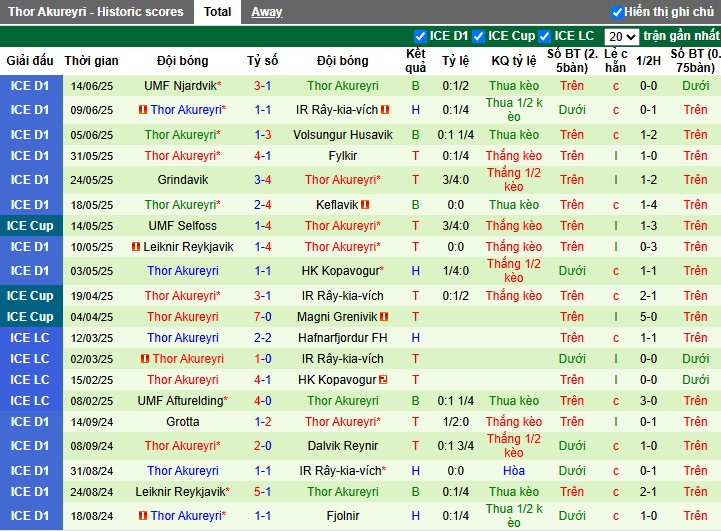Uncheck the ICE Cup filter checkbox
721x531 pixels.
tap(478, 36)
